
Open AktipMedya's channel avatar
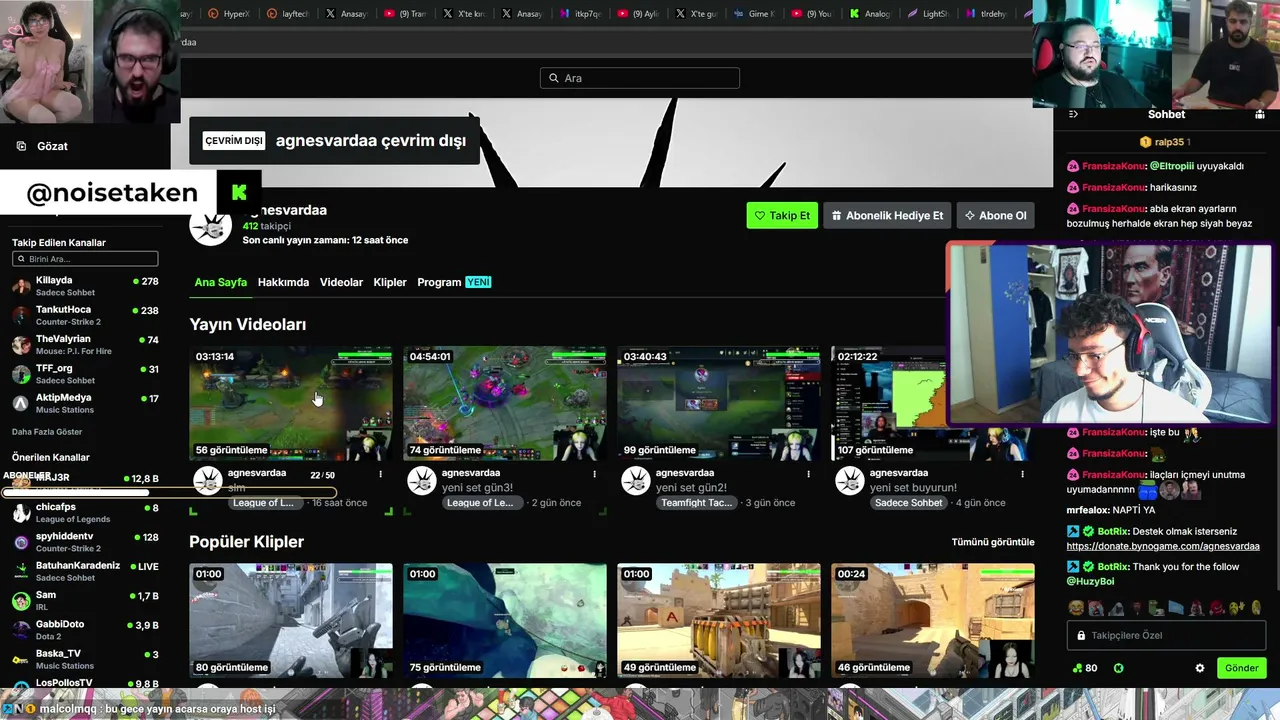[21, 403]
